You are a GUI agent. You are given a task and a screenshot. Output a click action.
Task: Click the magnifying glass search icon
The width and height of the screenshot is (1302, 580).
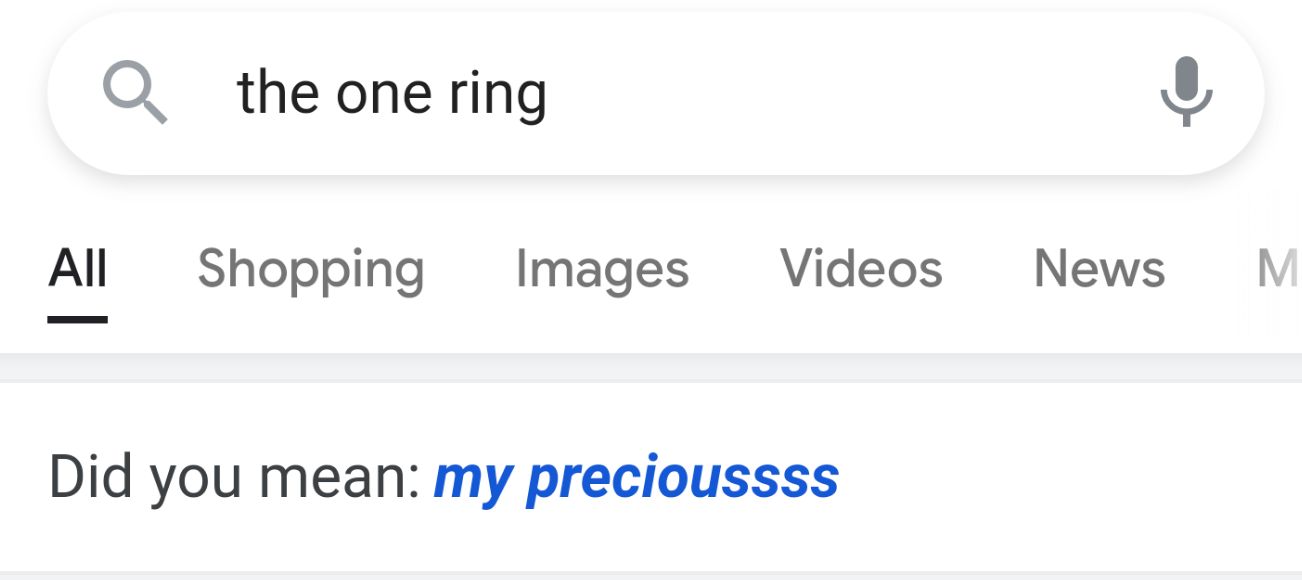click(135, 93)
